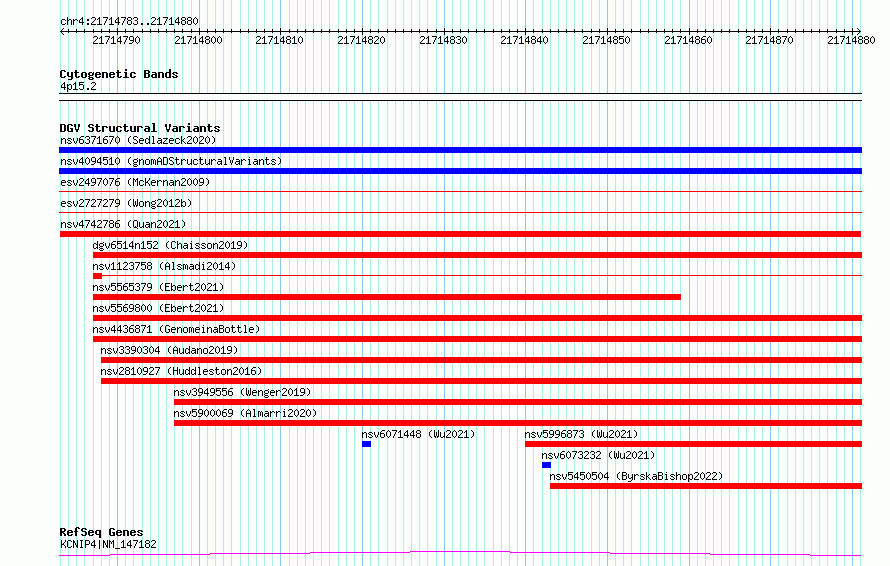Select the red bar of nsv5450504 variant
This screenshot has height=566, width=890.
[706, 486]
